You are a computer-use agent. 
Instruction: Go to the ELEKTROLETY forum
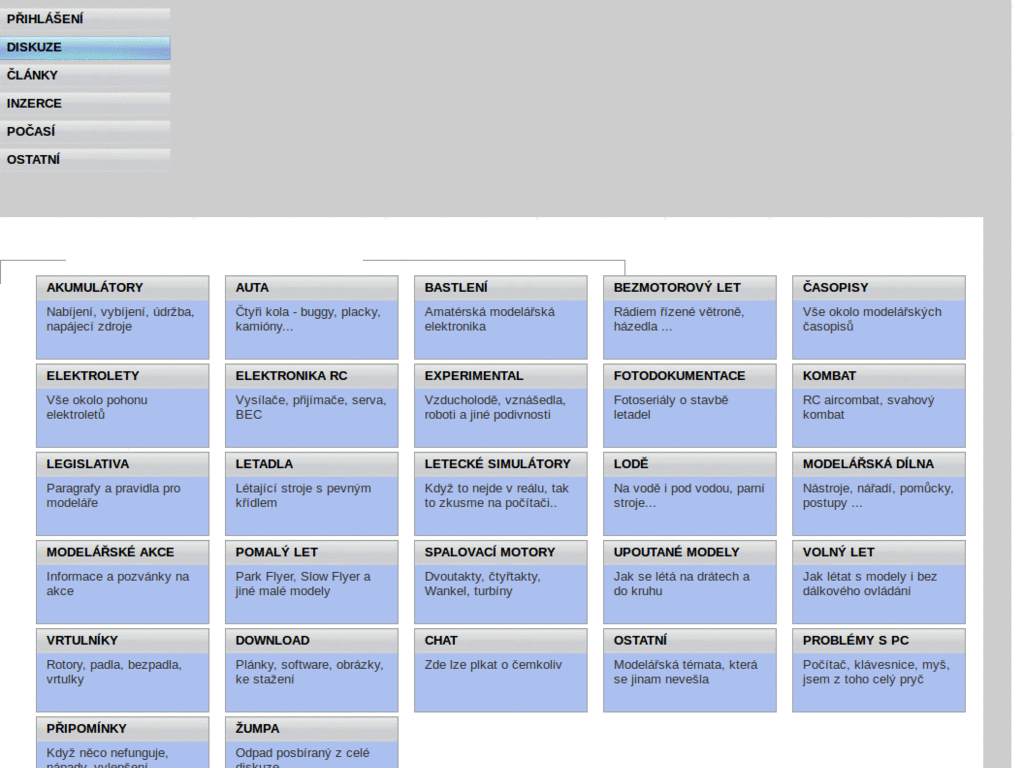tap(93, 376)
